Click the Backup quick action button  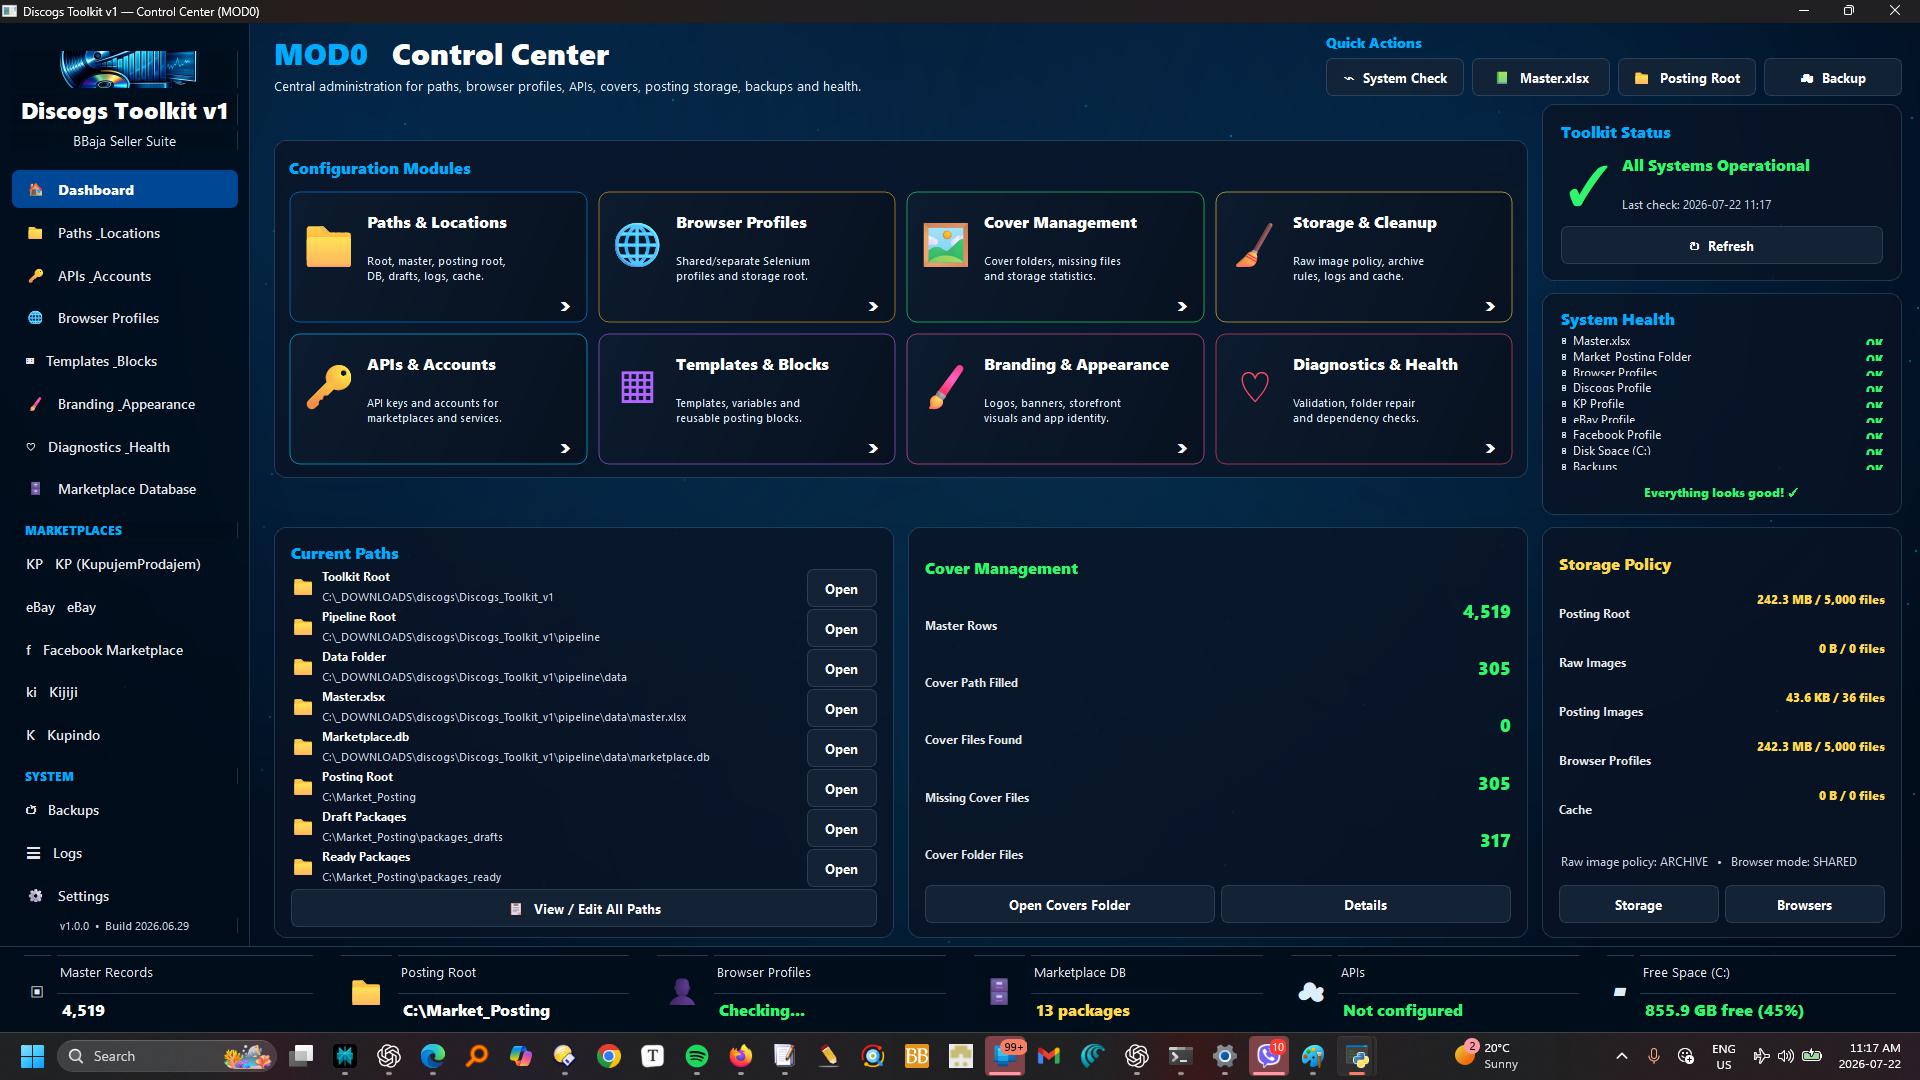pyautogui.click(x=1832, y=78)
